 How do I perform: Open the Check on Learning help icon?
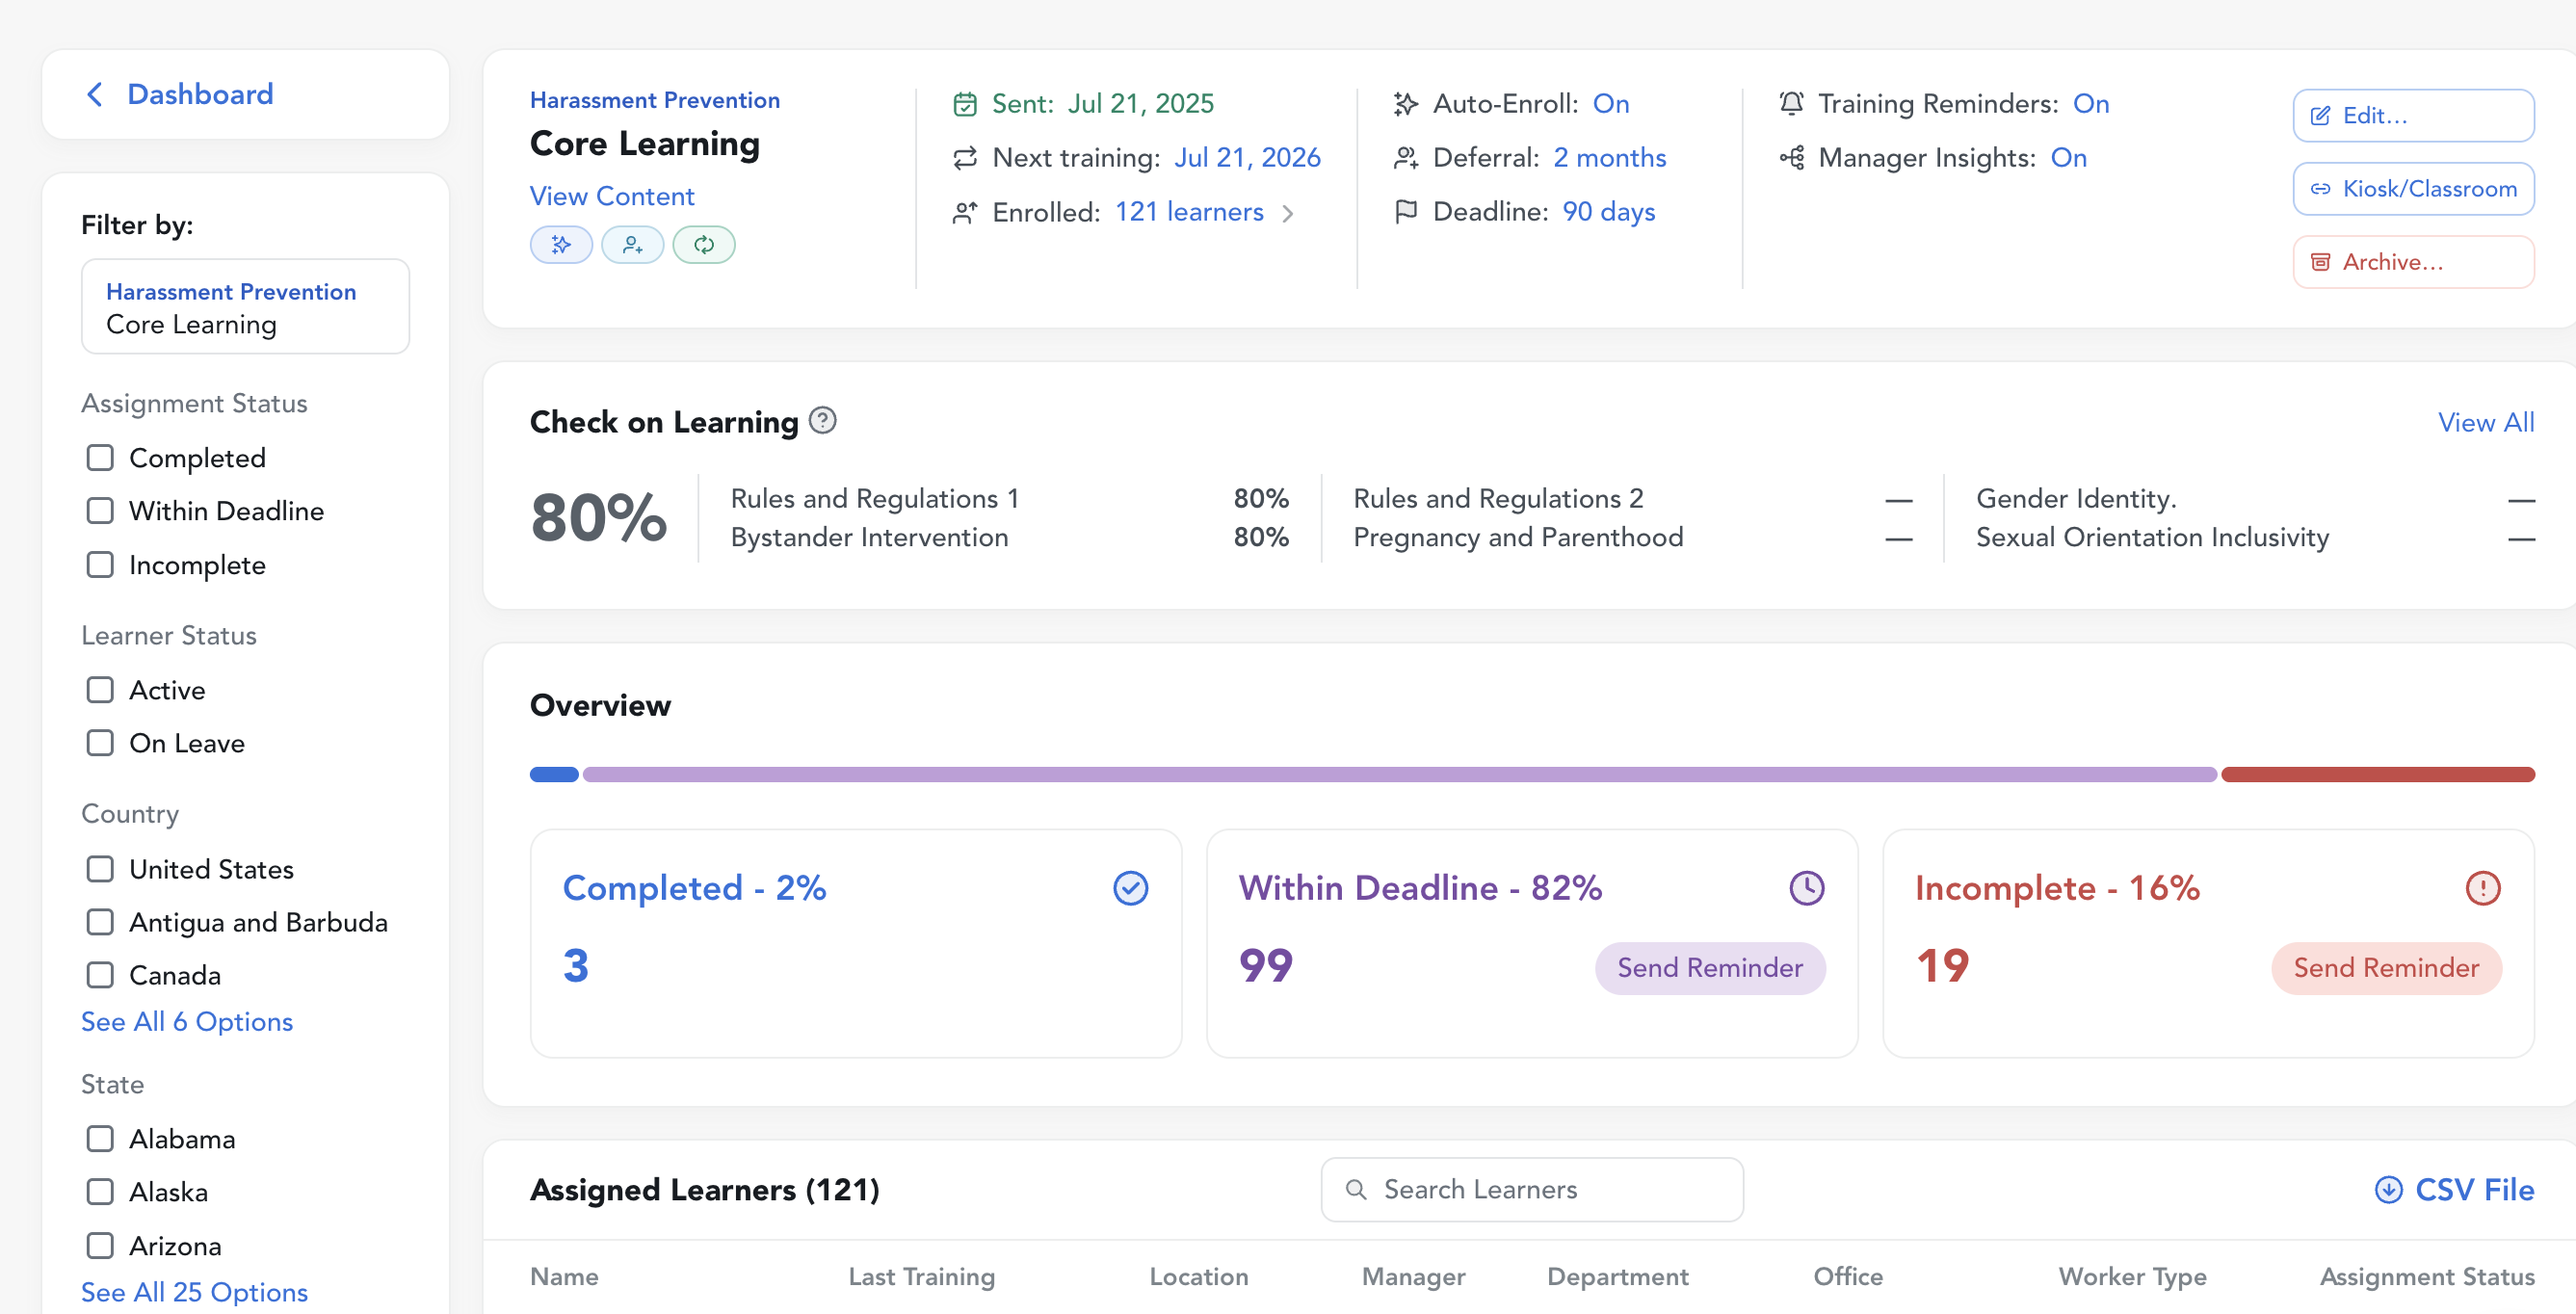pos(822,420)
